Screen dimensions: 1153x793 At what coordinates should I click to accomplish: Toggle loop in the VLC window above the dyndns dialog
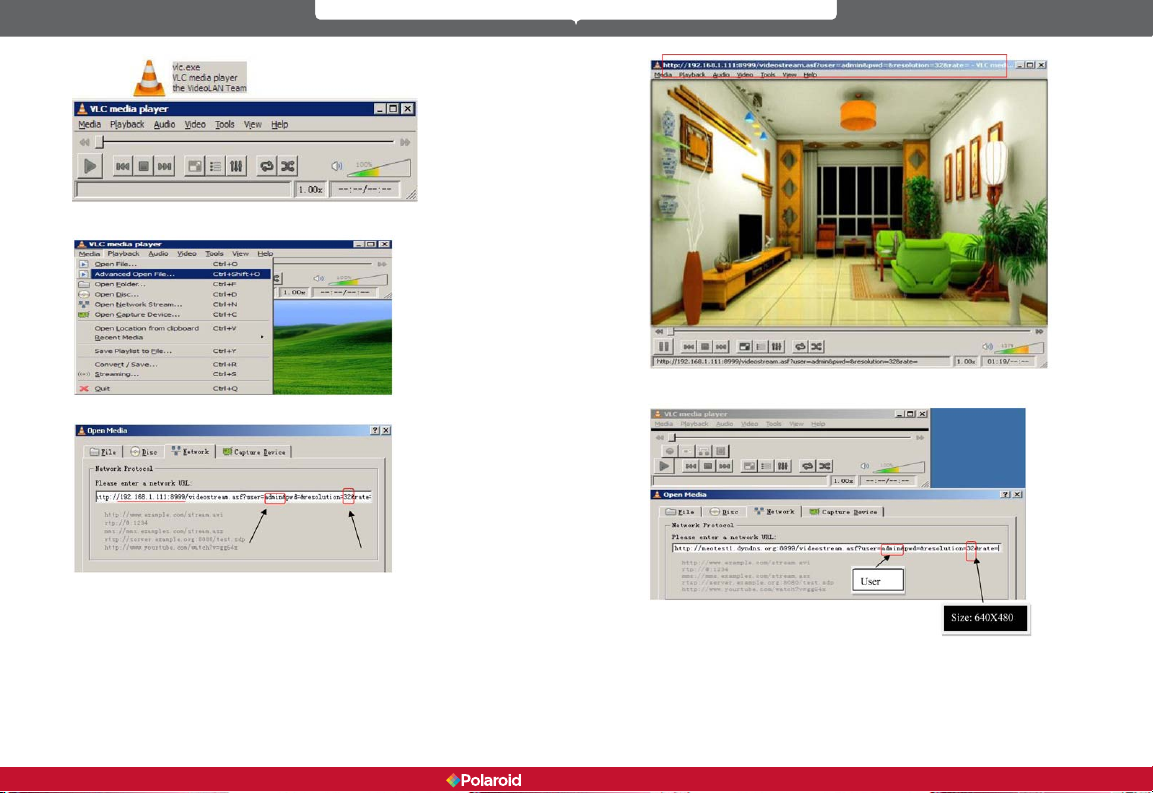click(x=807, y=466)
